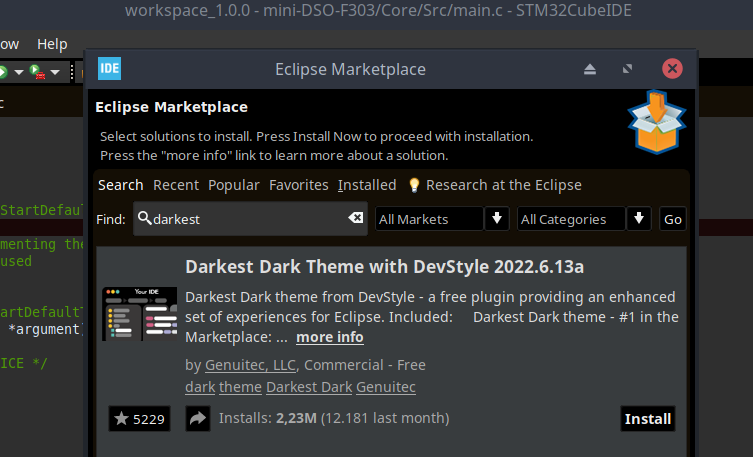The width and height of the screenshot is (753, 457).
Task: Open the Genuitec, LLC author link
Action: click(x=250, y=365)
